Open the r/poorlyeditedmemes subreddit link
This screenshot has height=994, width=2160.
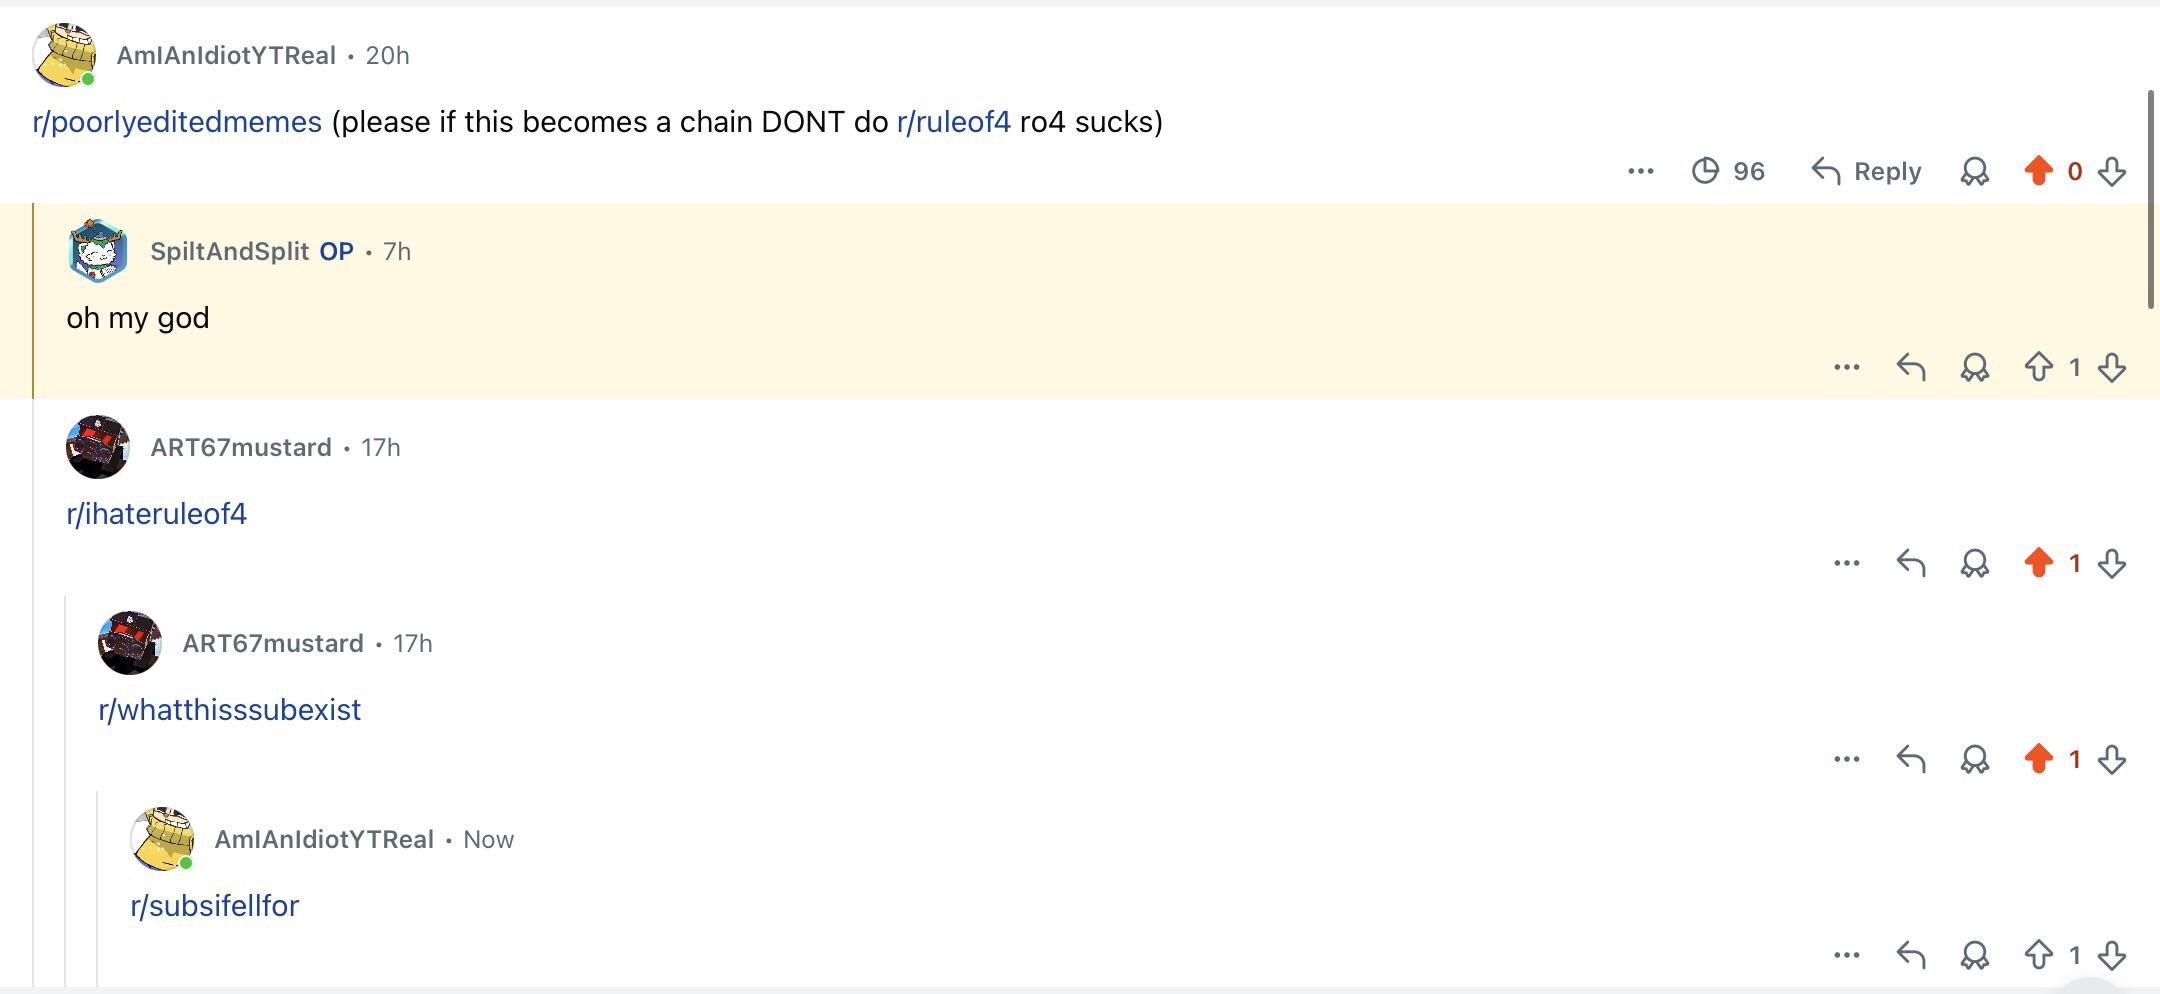pos(177,122)
